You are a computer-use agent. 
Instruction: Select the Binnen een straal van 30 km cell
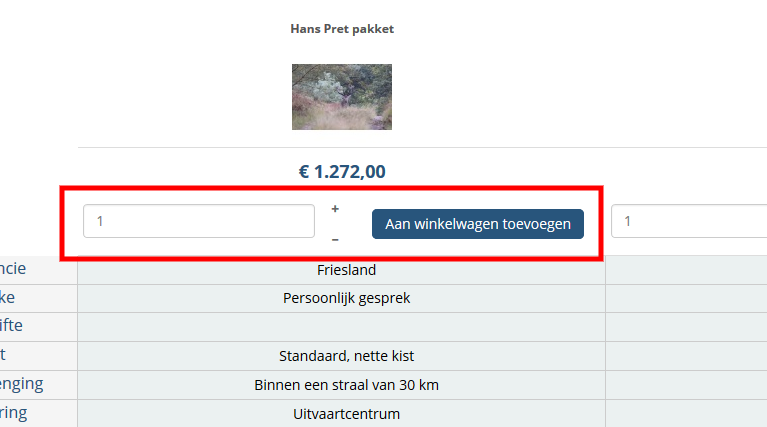click(342, 385)
